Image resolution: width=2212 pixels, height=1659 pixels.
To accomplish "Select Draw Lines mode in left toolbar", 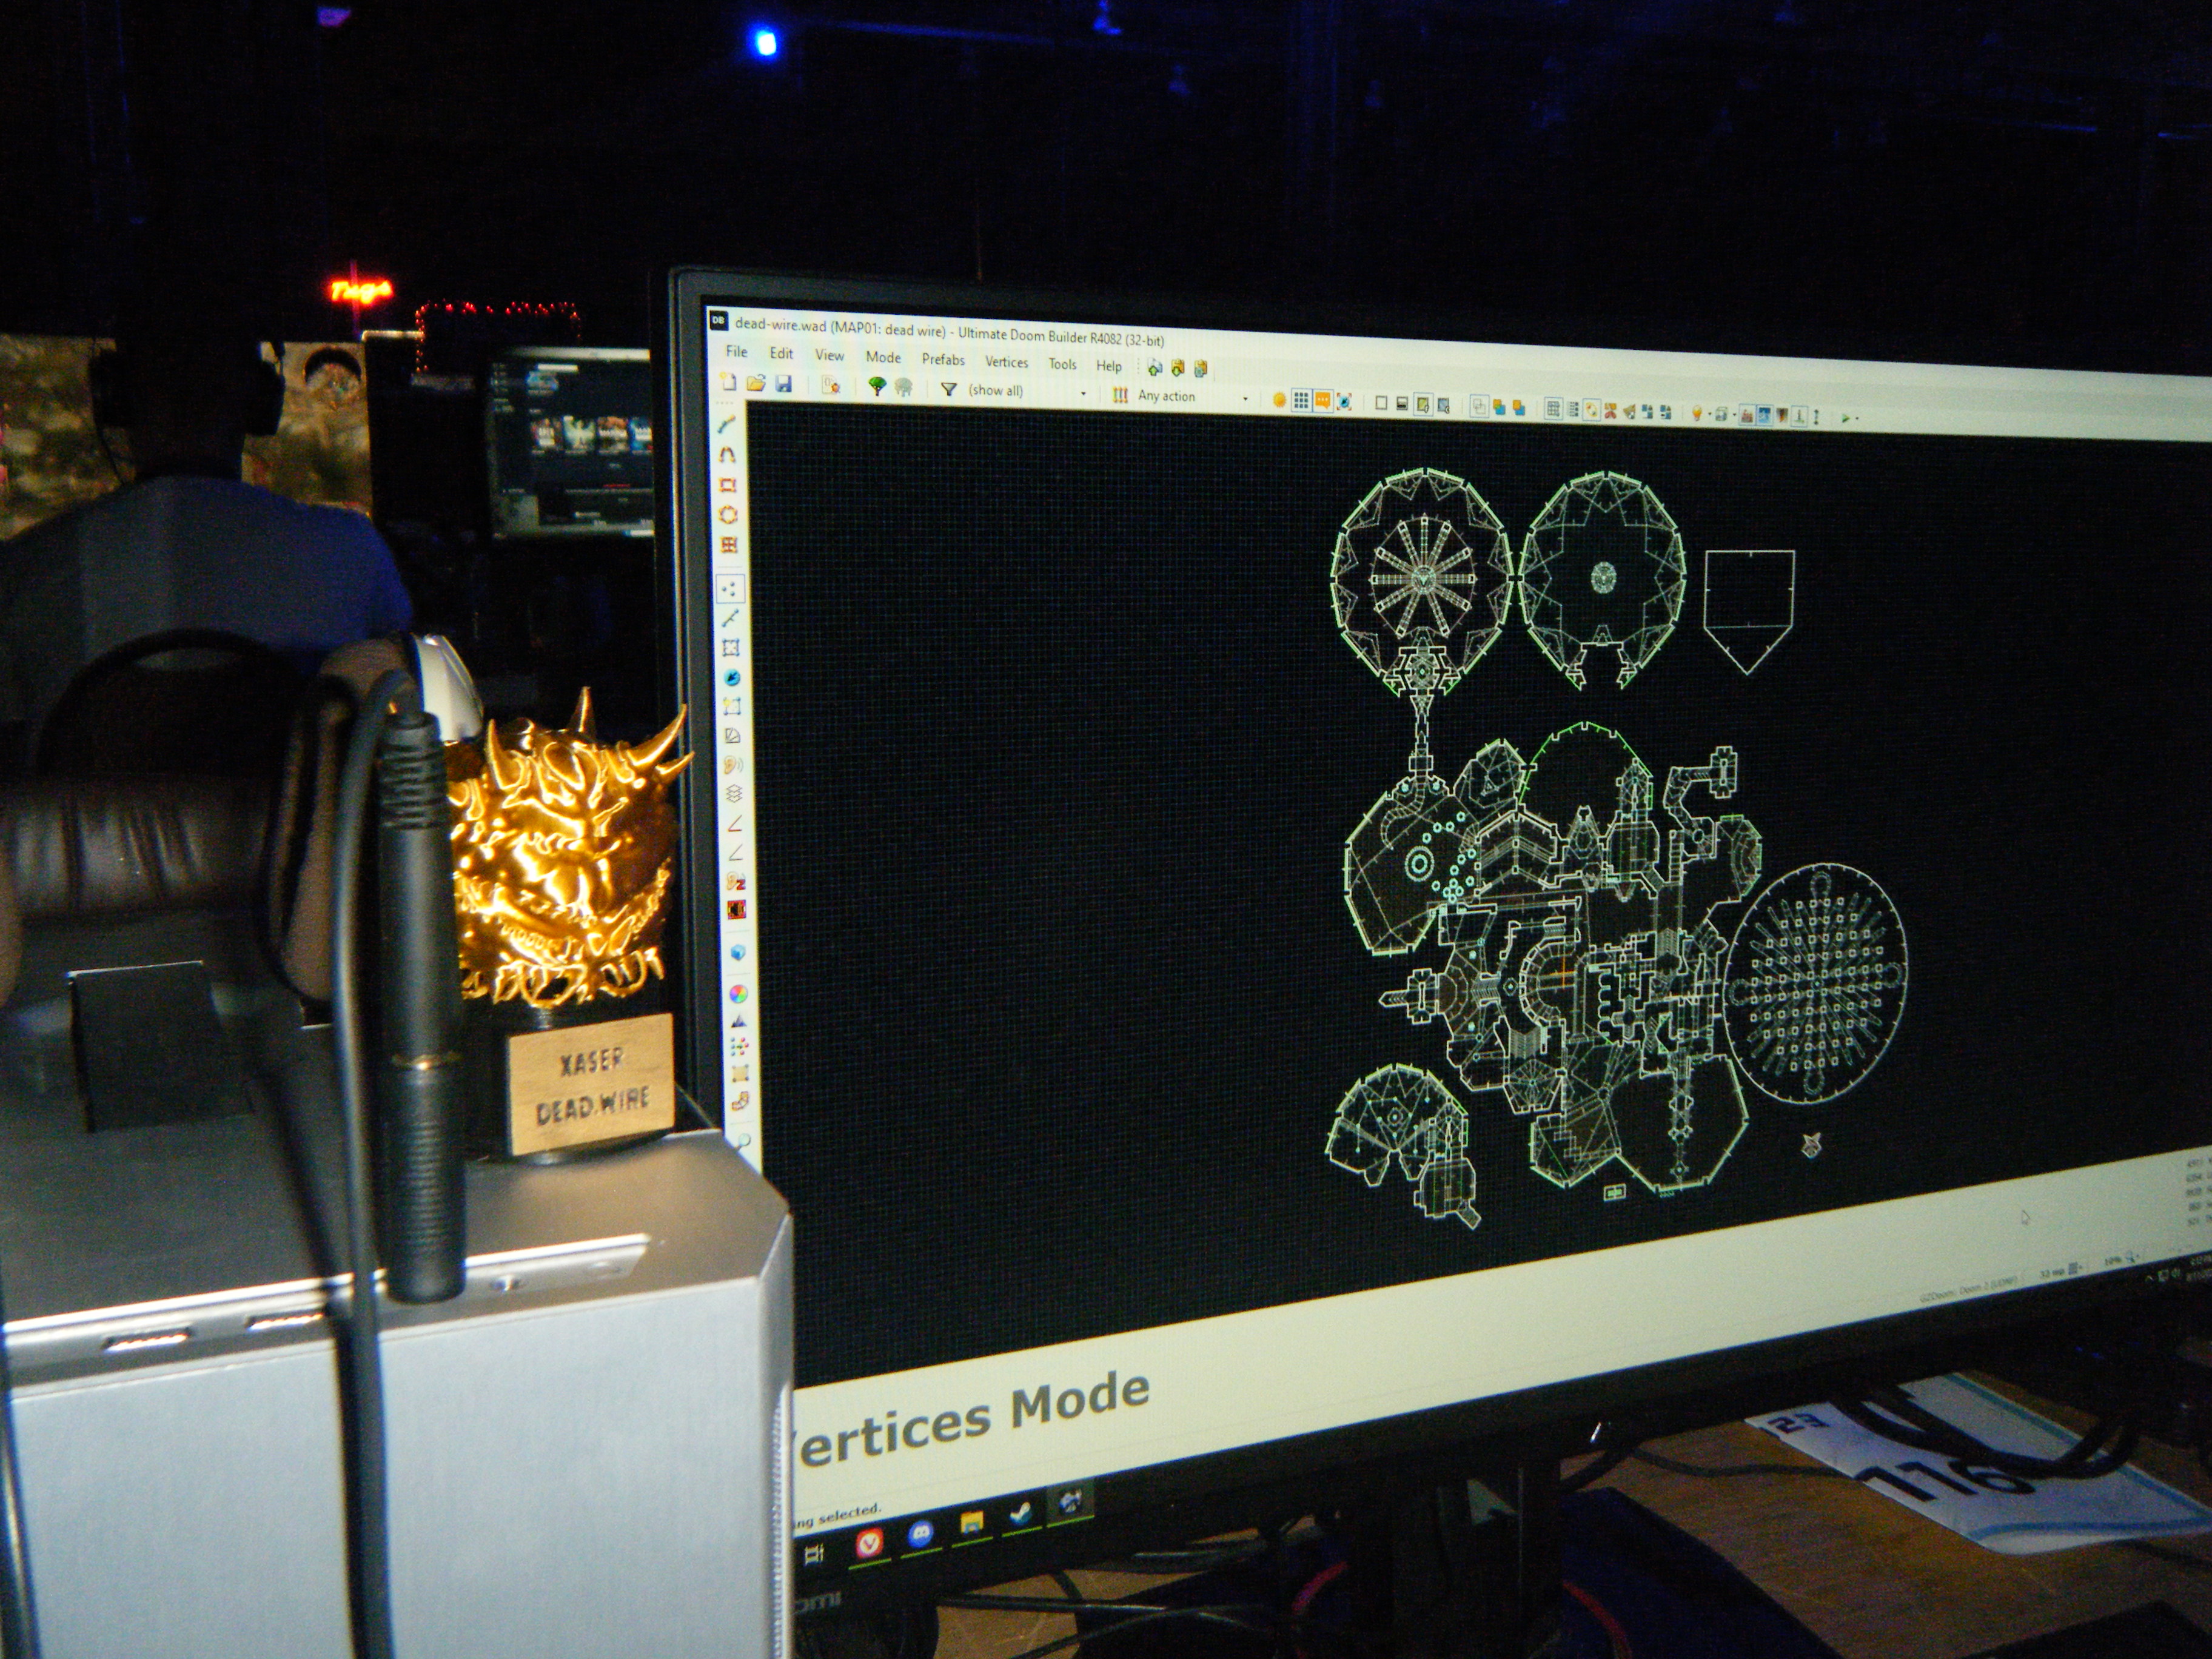I will pyautogui.click(x=727, y=425).
